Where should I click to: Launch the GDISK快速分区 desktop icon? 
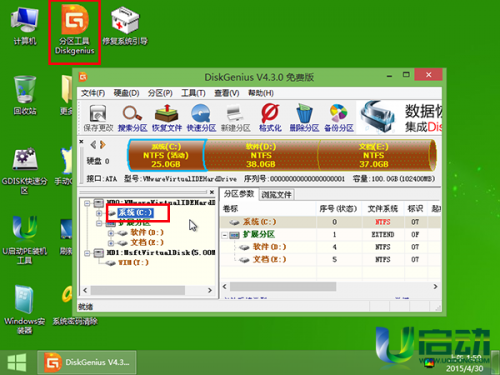point(25,171)
